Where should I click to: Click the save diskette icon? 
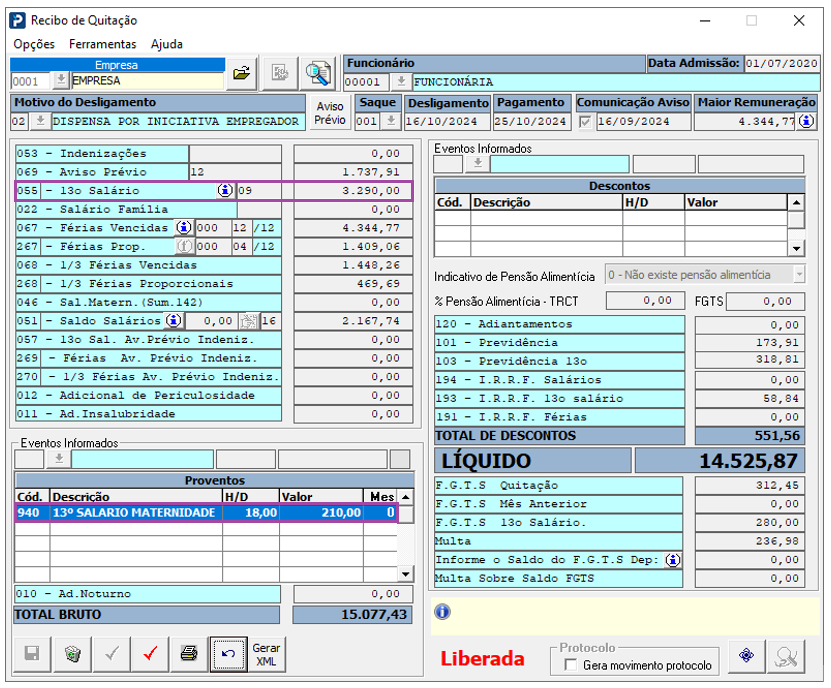coord(32,654)
